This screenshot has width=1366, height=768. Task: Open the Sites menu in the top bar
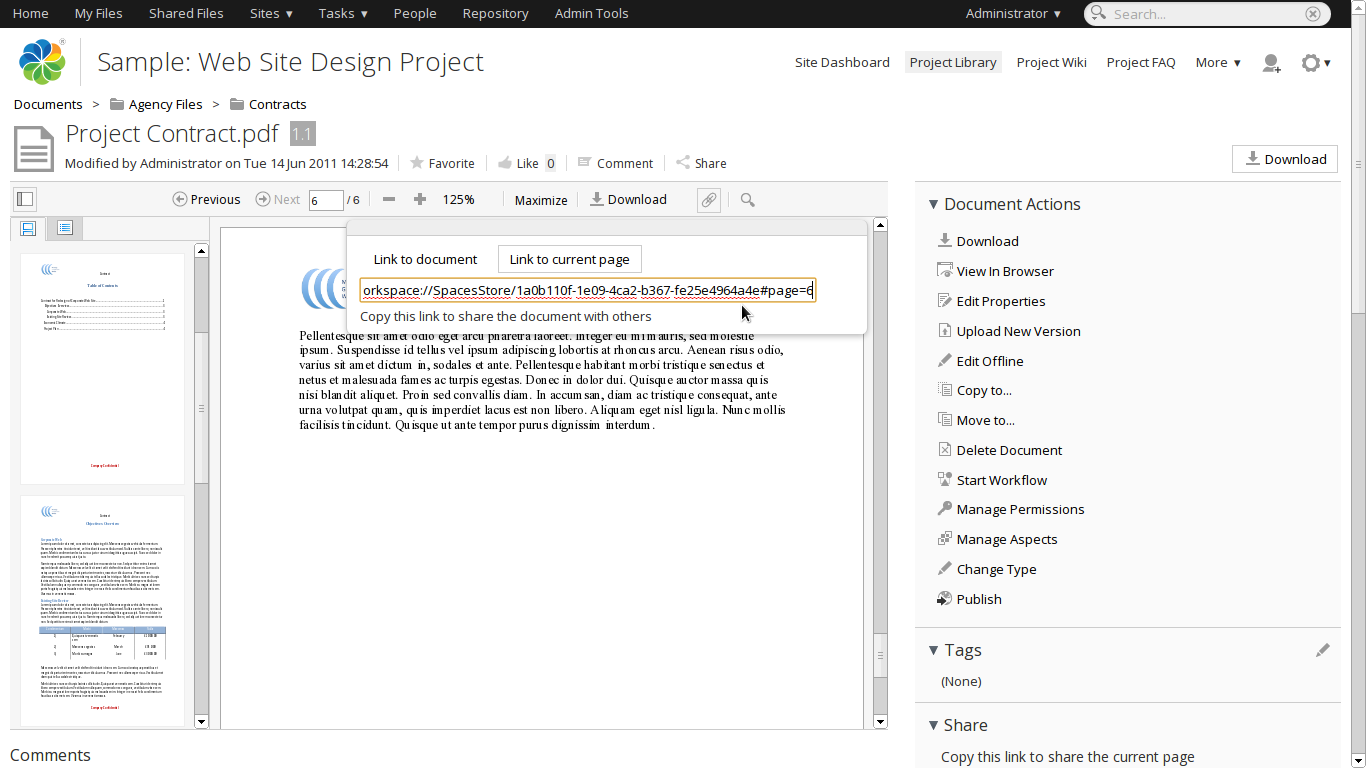(x=271, y=13)
